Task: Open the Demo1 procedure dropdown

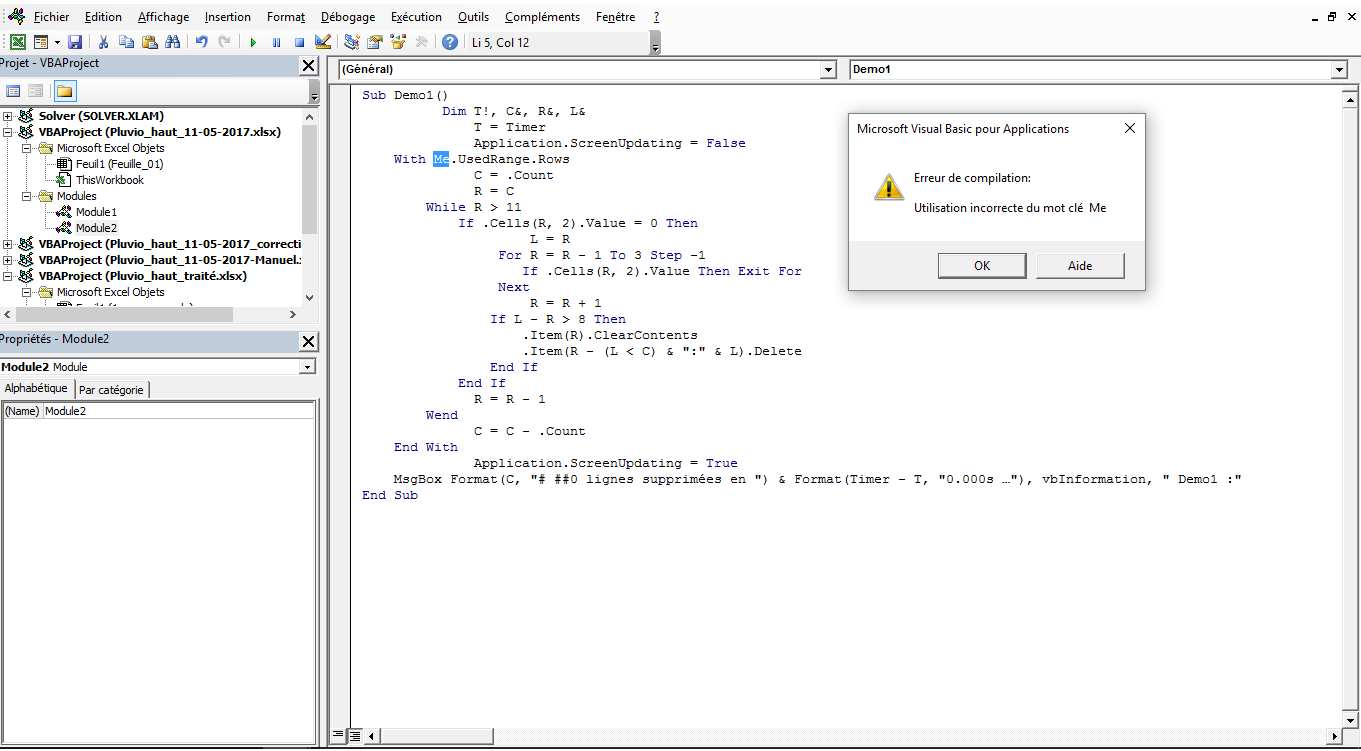Action: tap(1339, 69)
